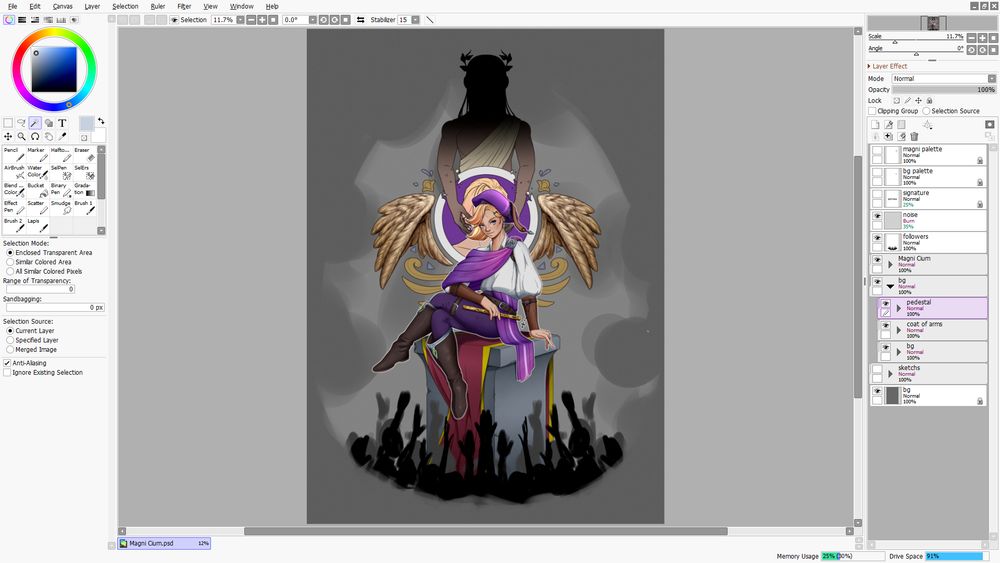1000x563 pixels.
Task: Adjust the layer Opacity slider
Action: (944, 90)
